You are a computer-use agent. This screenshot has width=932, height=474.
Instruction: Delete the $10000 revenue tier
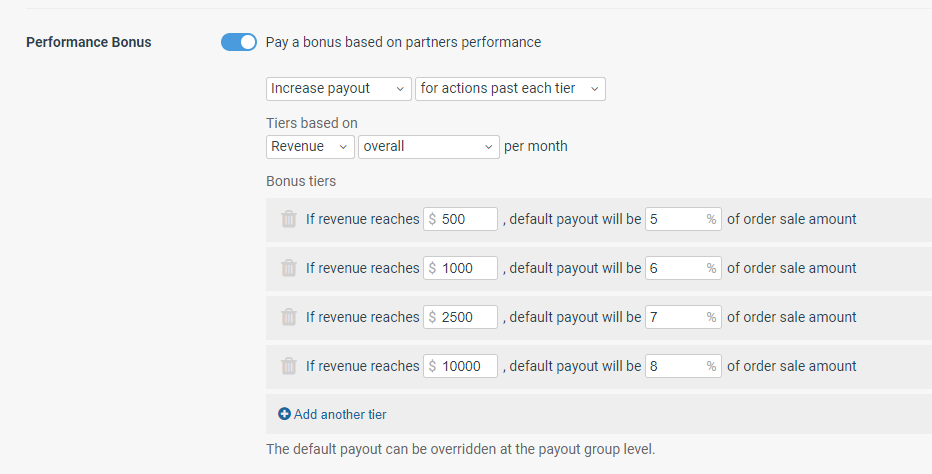tap(289, 366)
